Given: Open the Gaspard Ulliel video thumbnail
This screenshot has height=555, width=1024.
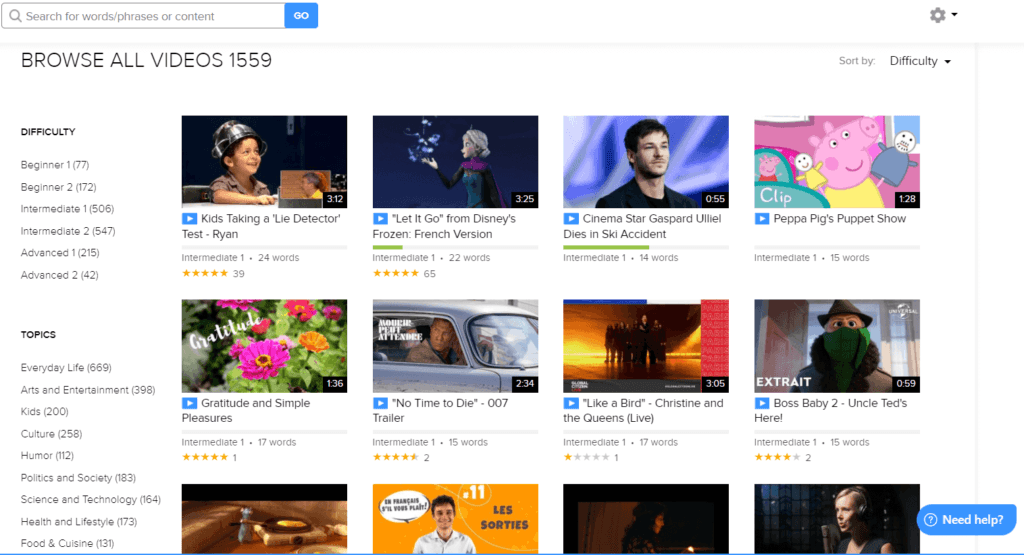Looking at the screenshot, I should [646, 162].
